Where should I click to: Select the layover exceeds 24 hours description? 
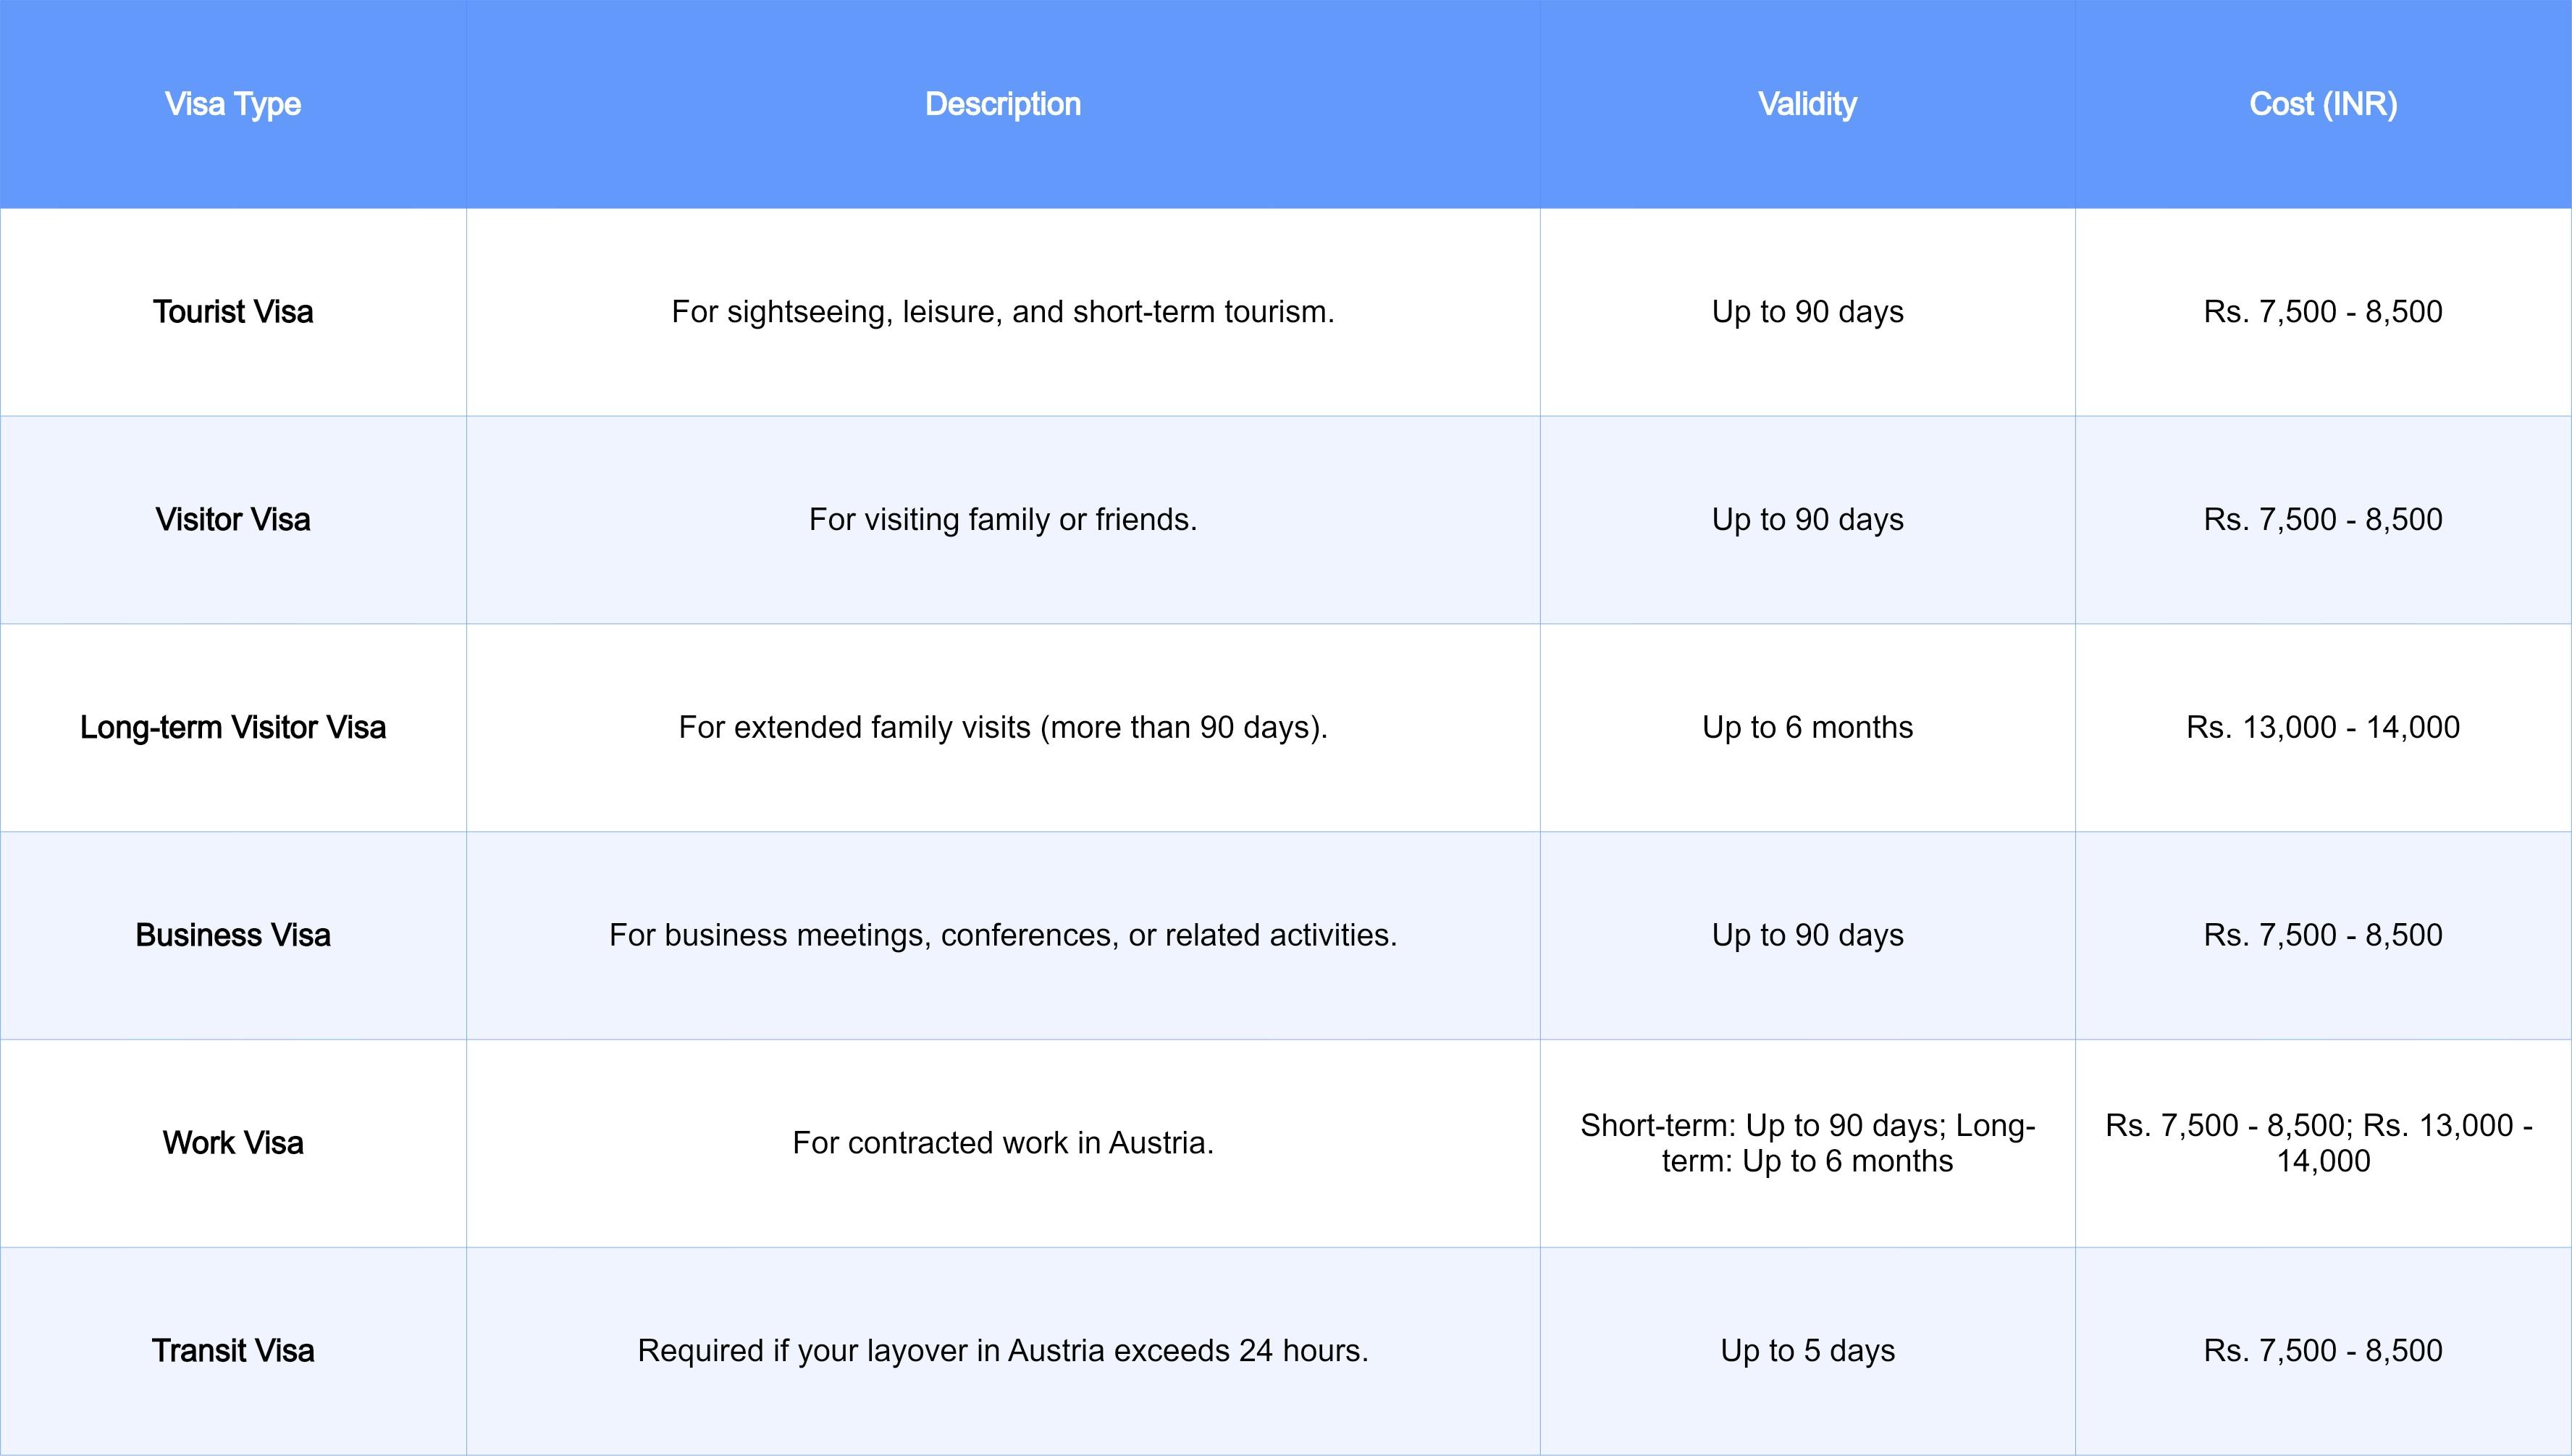point(1003,1351)
